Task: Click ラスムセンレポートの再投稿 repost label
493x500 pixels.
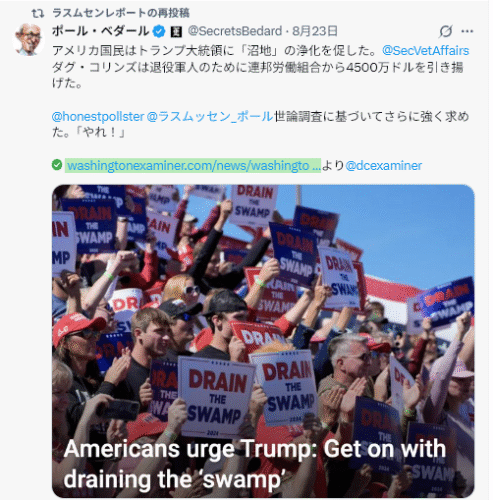Action: pos(121,13)
